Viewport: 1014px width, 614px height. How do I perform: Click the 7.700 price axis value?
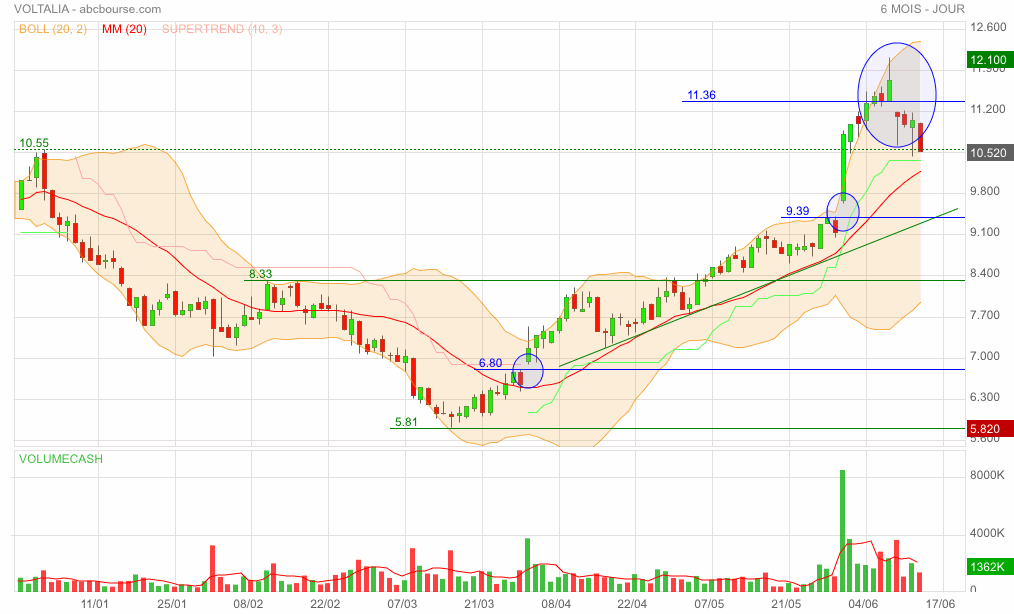(x=986, y=315)
